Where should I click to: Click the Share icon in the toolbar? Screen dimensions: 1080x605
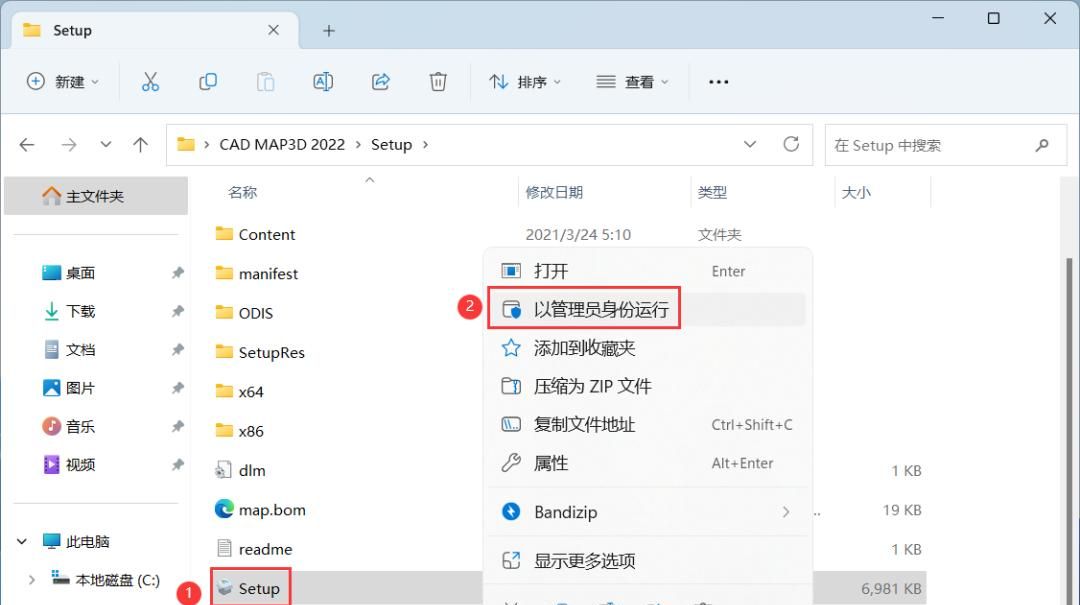pos(380,81)
